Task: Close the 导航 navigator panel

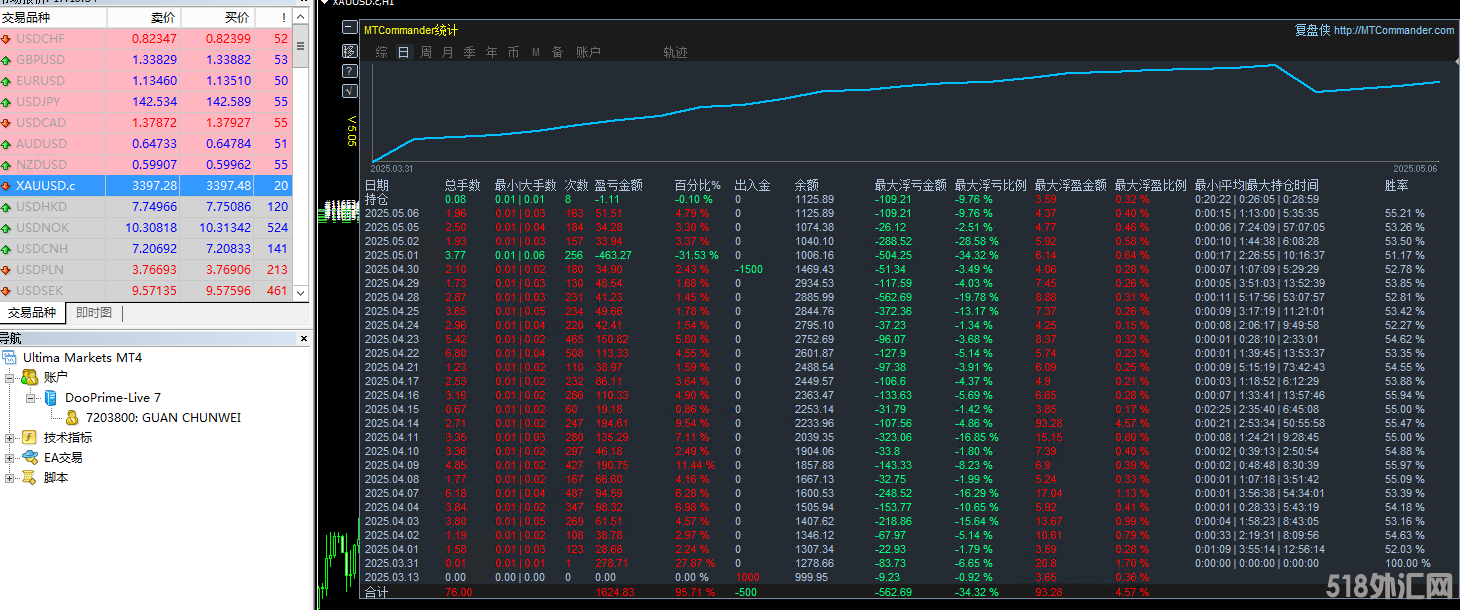Action: tap(305, 338)
